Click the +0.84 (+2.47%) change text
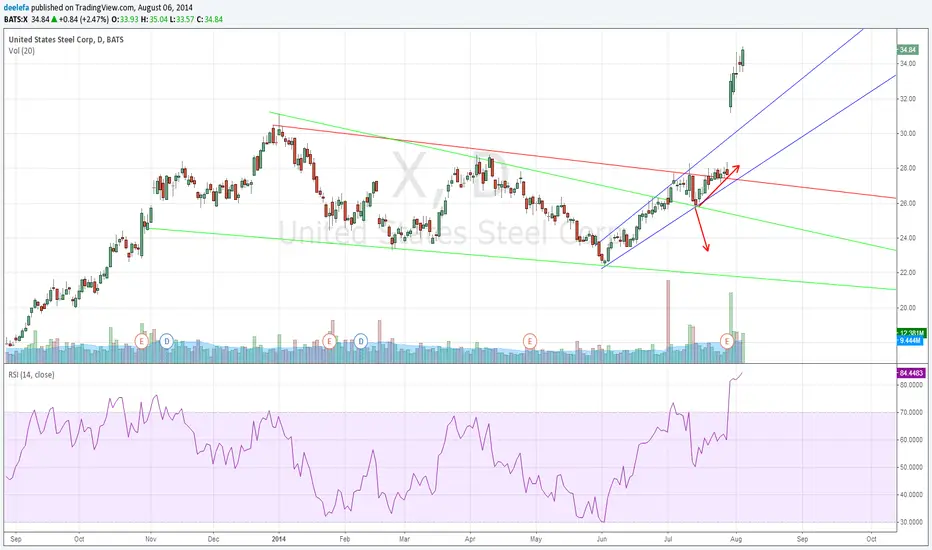Image resolution: width=932 pixels, height=550 pixels. (83, 20)
